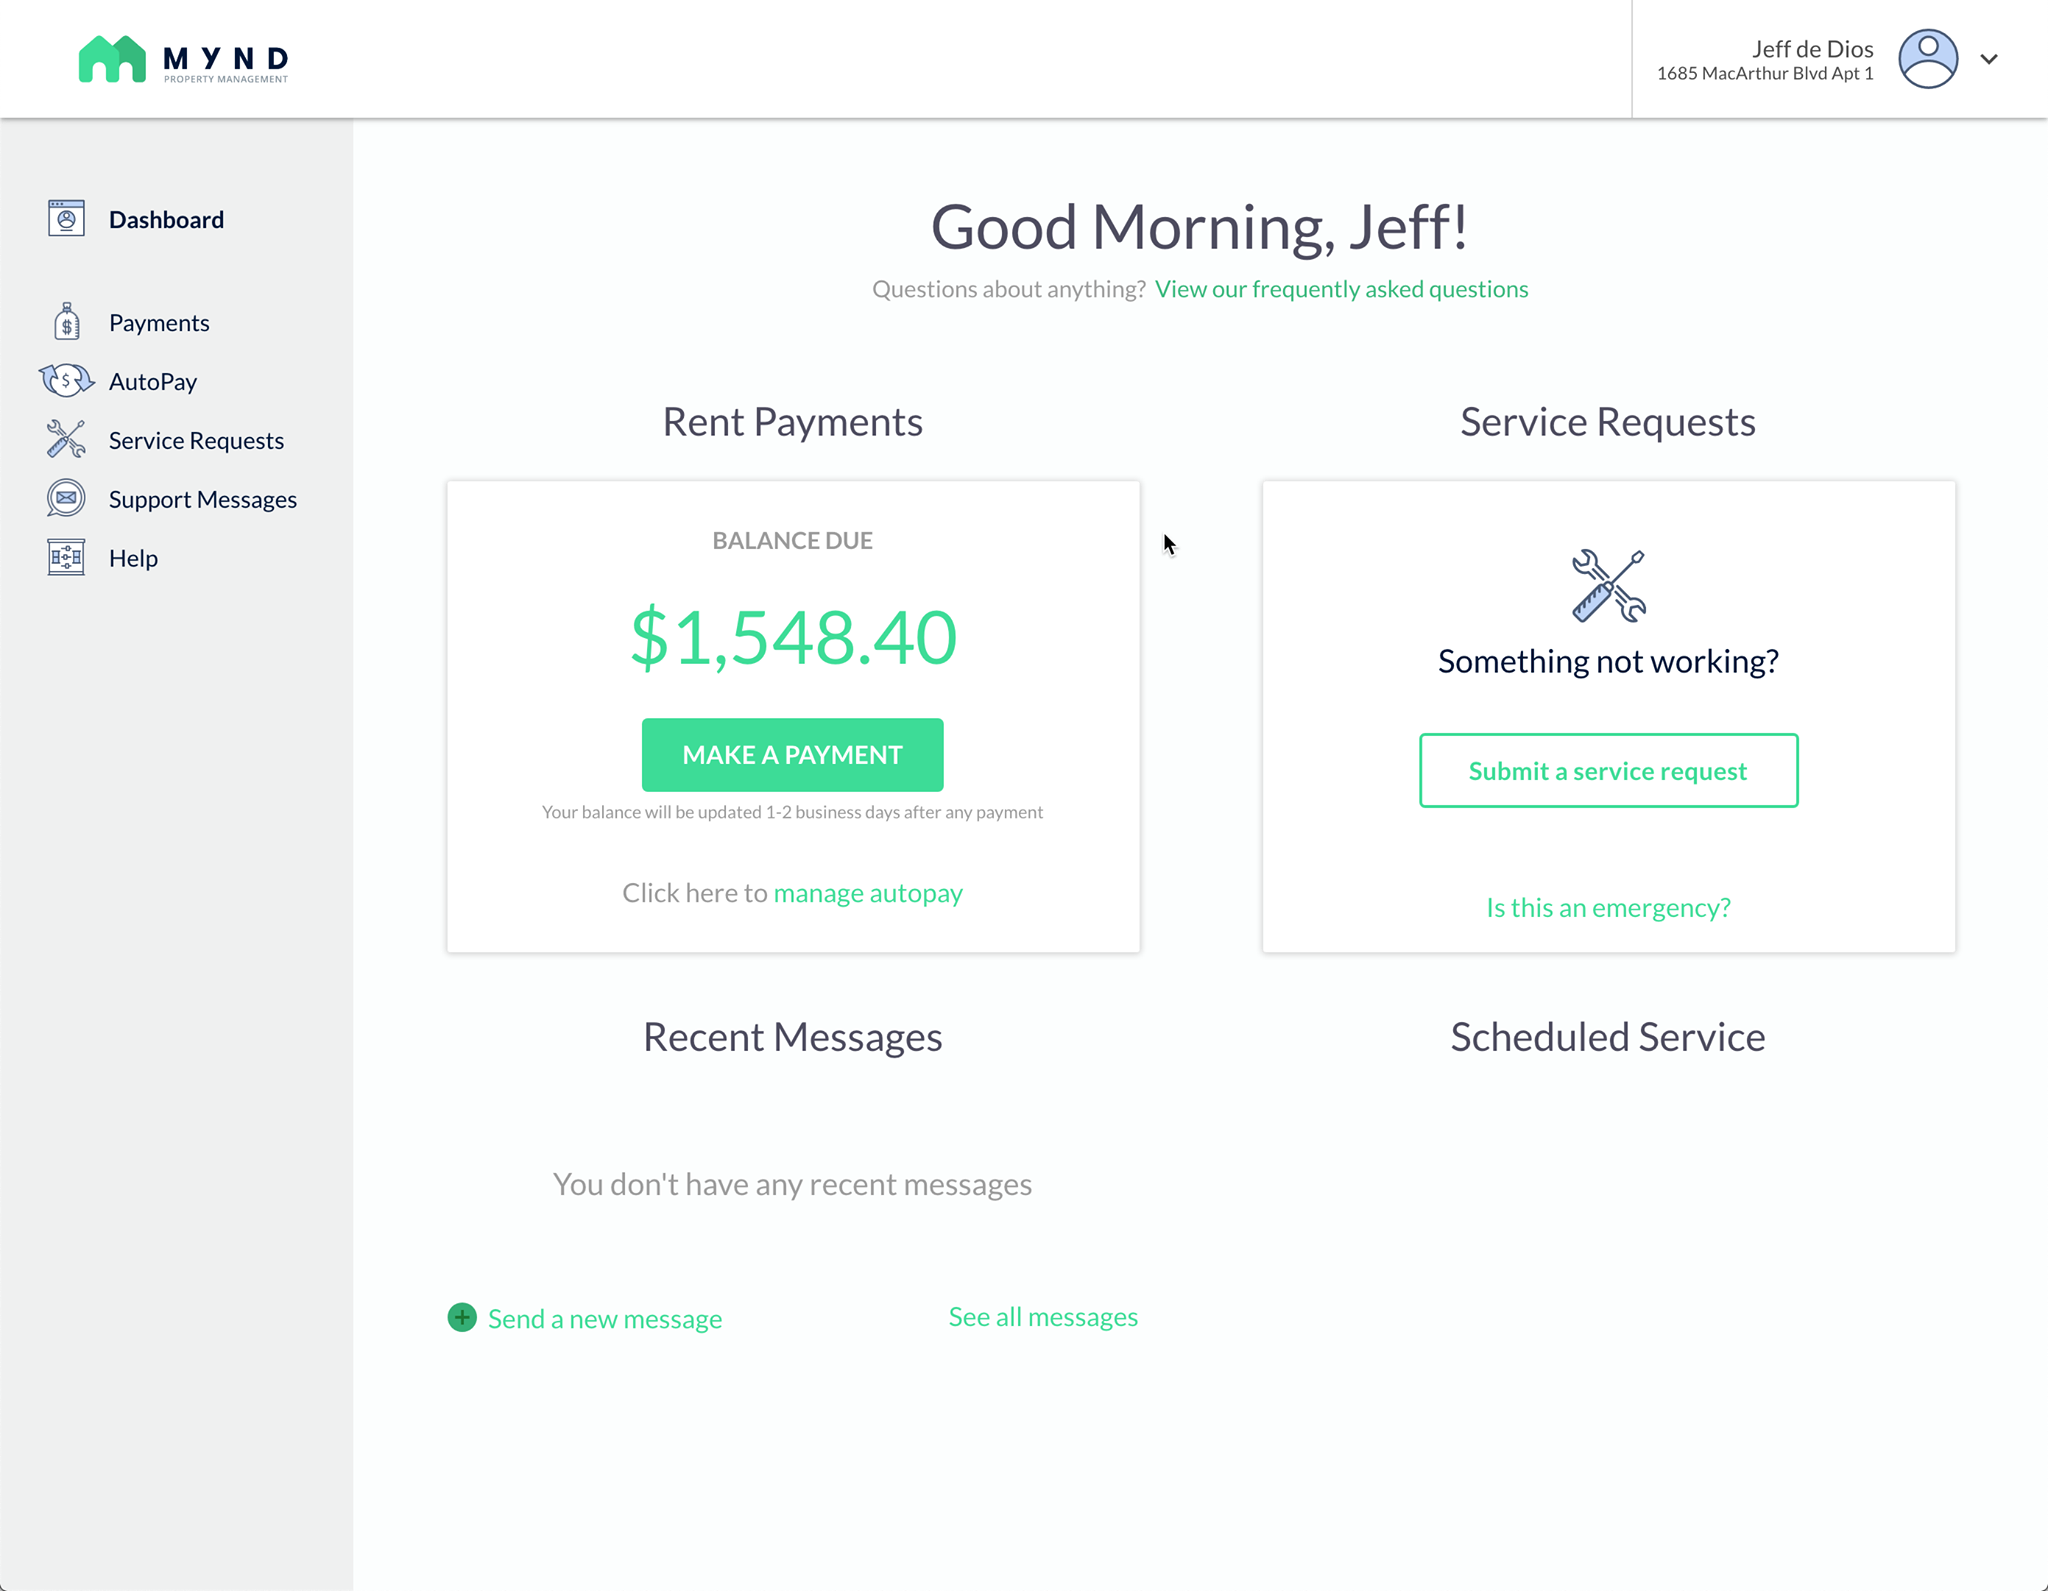Open the frequently asked questions link
The image size is (2048, 1591).
tap(1341, 289)
